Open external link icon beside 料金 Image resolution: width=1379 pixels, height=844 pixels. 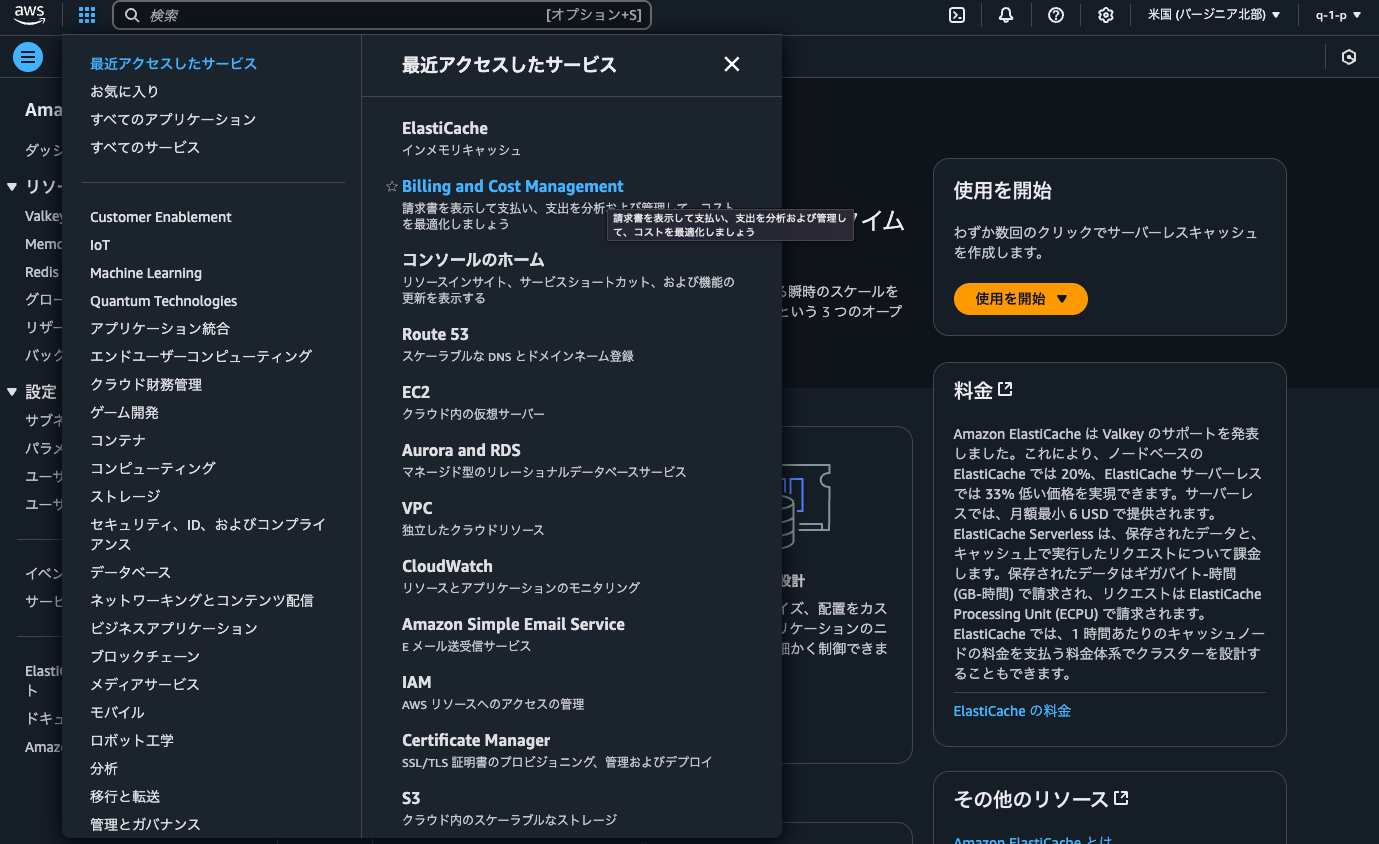coord(1005,389)
